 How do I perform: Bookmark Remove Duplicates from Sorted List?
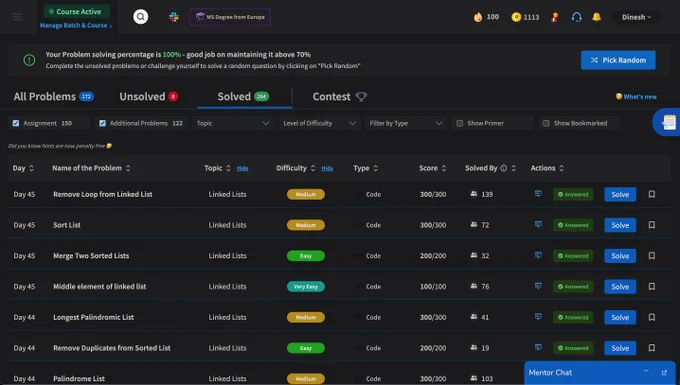[x=652, y=348]
